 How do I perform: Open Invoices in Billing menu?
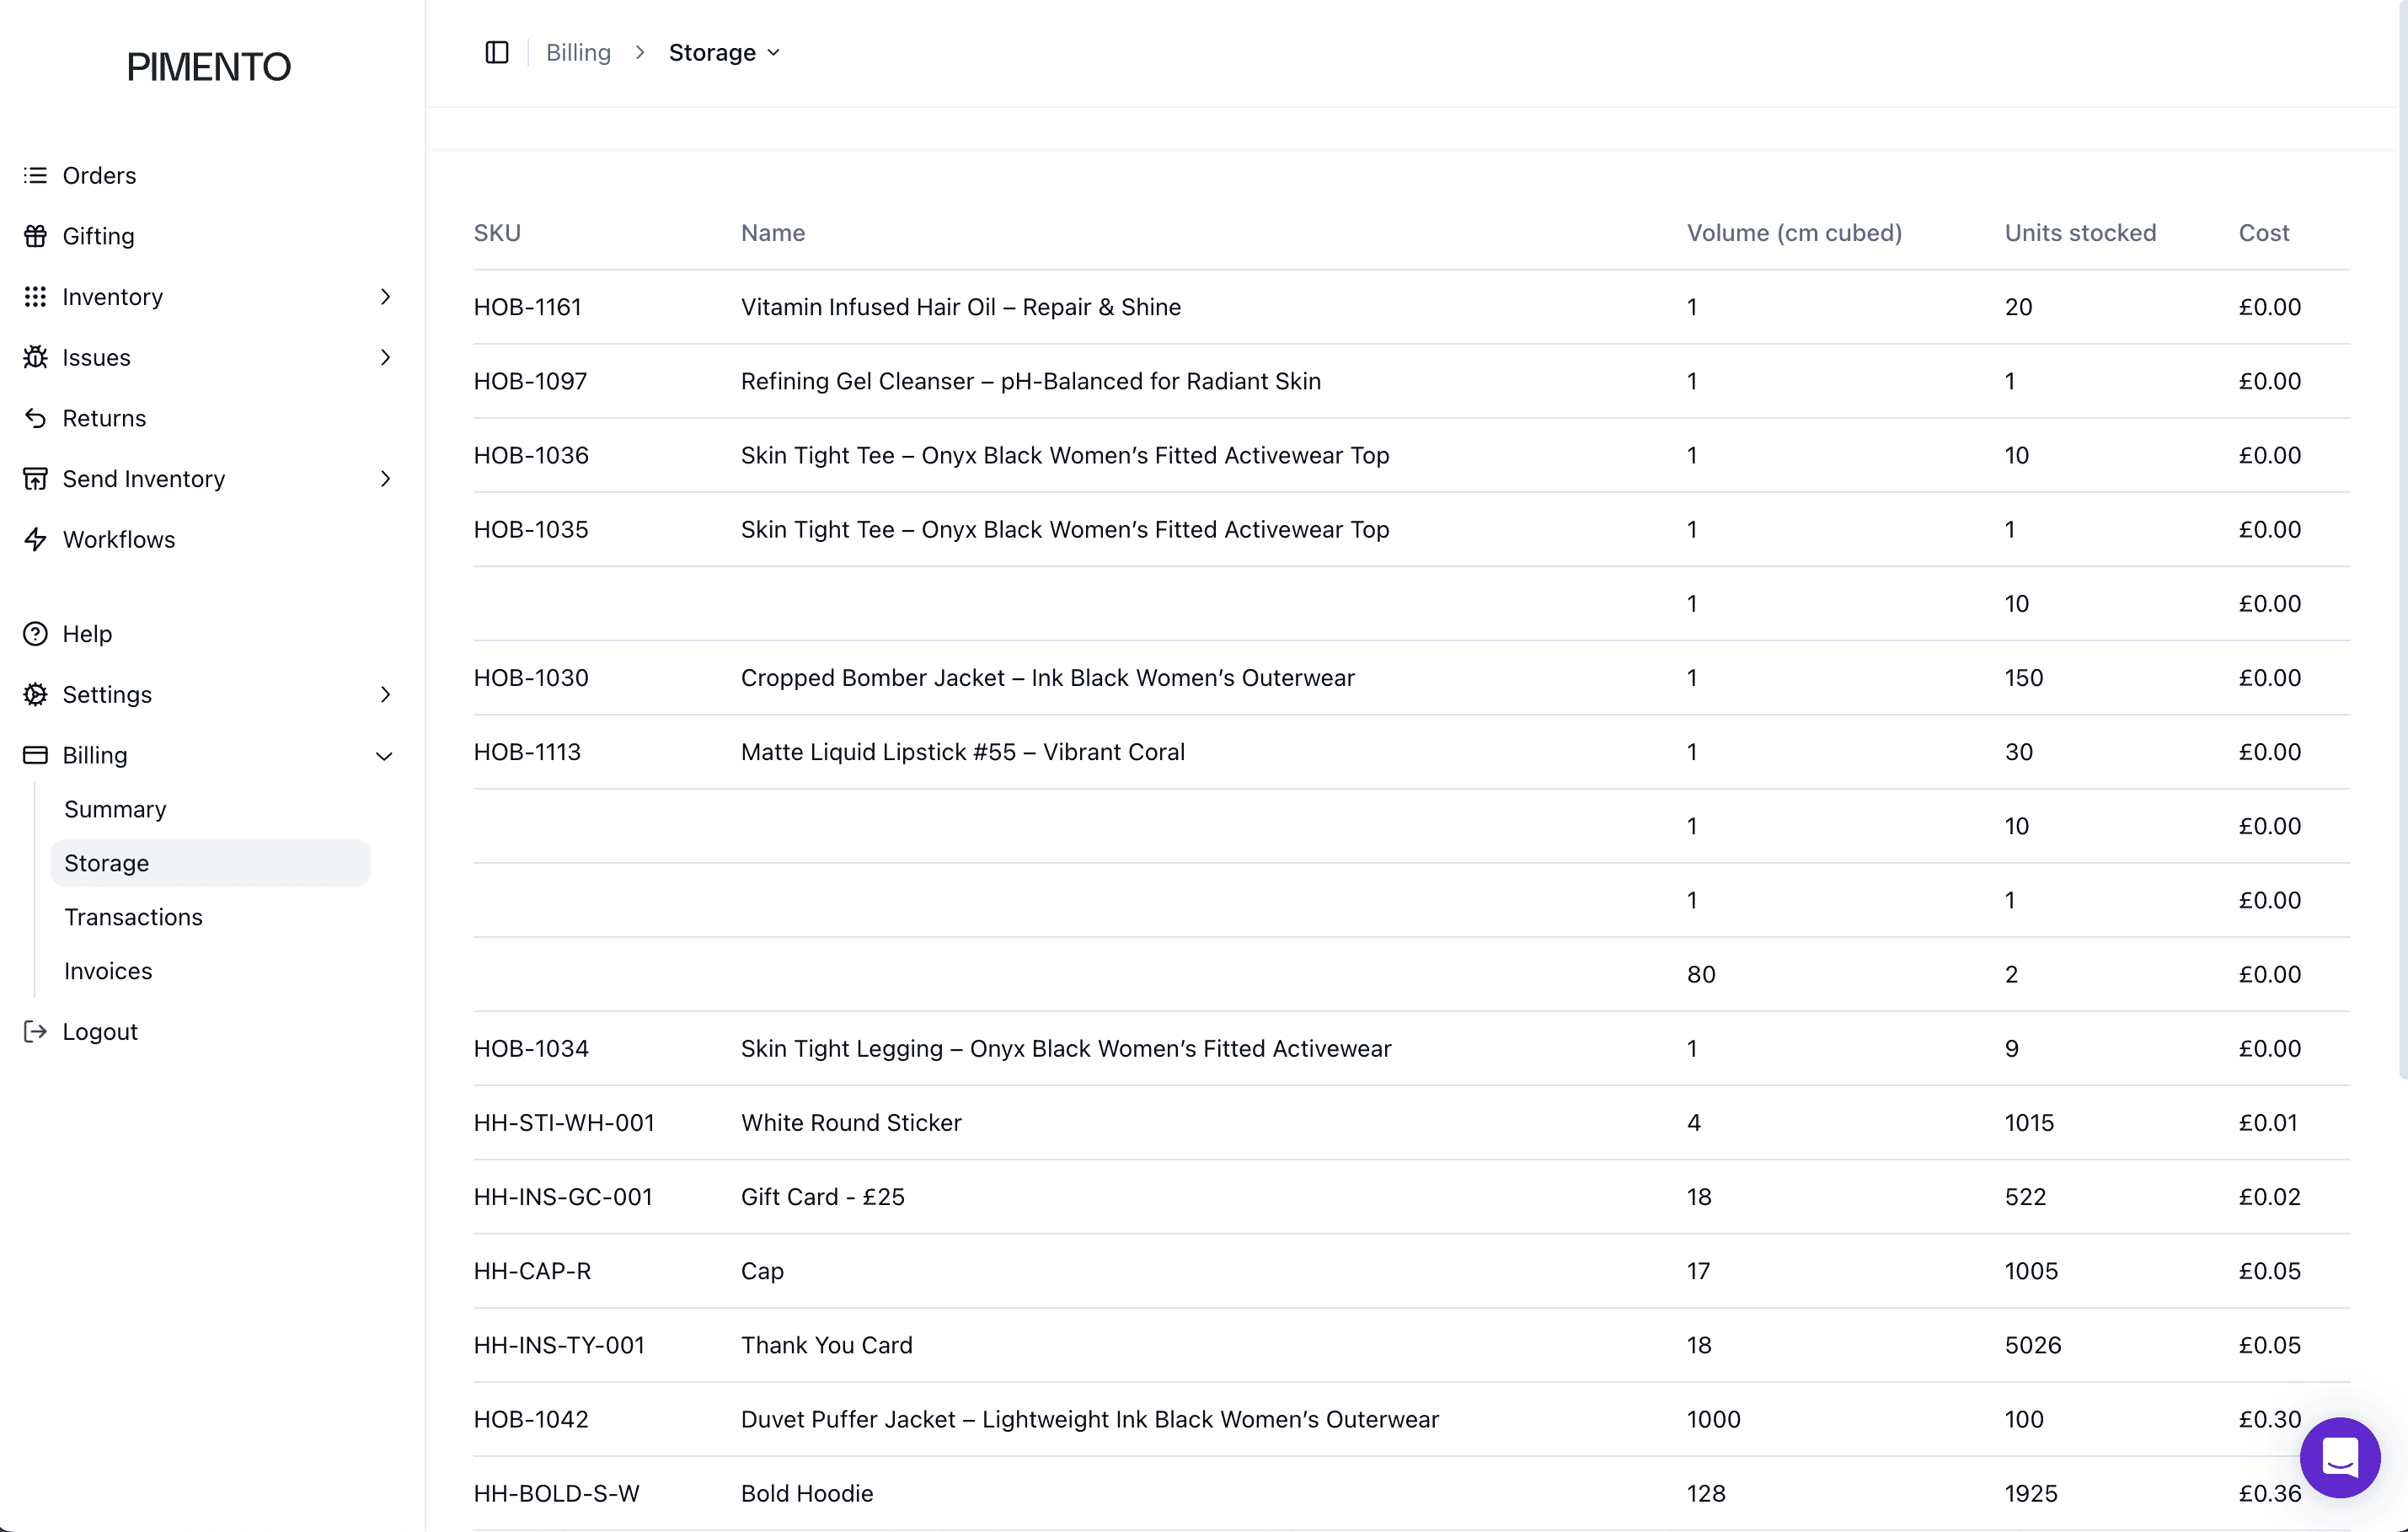(x=108, y=971)
